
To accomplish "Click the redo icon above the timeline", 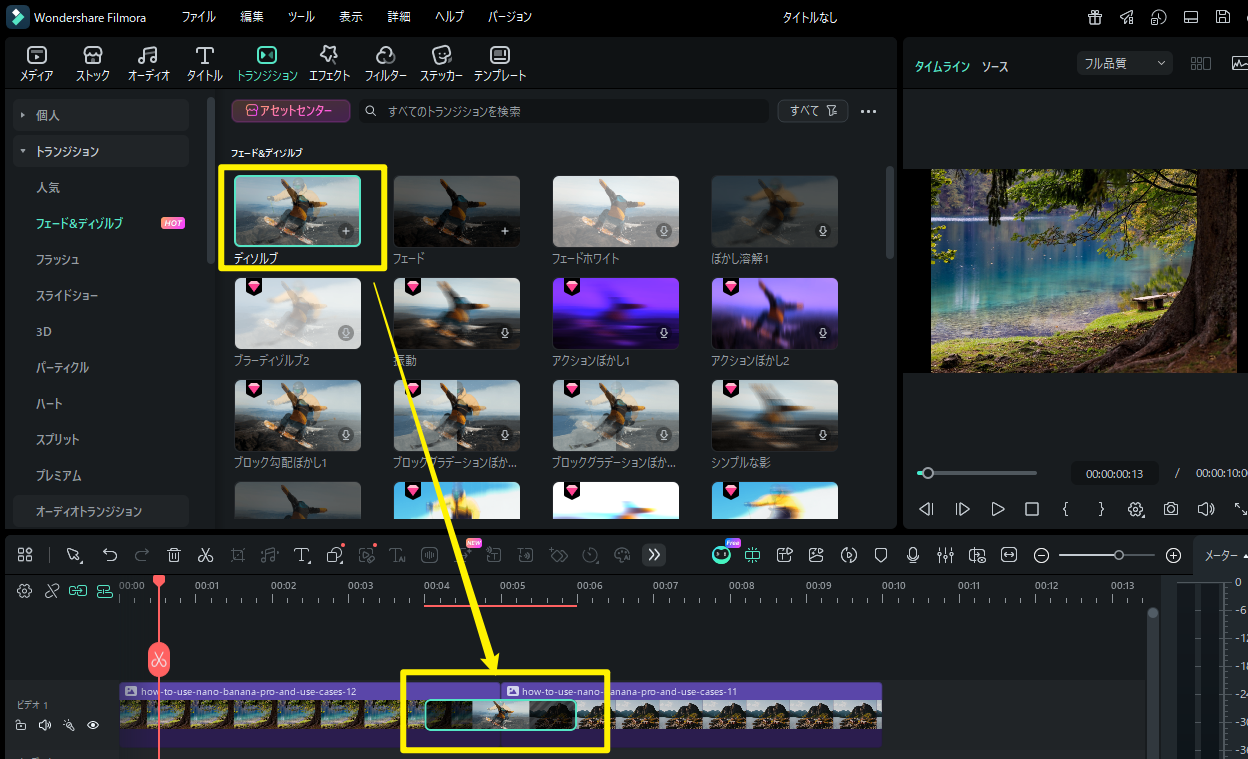I will click(x=141, y=555).
